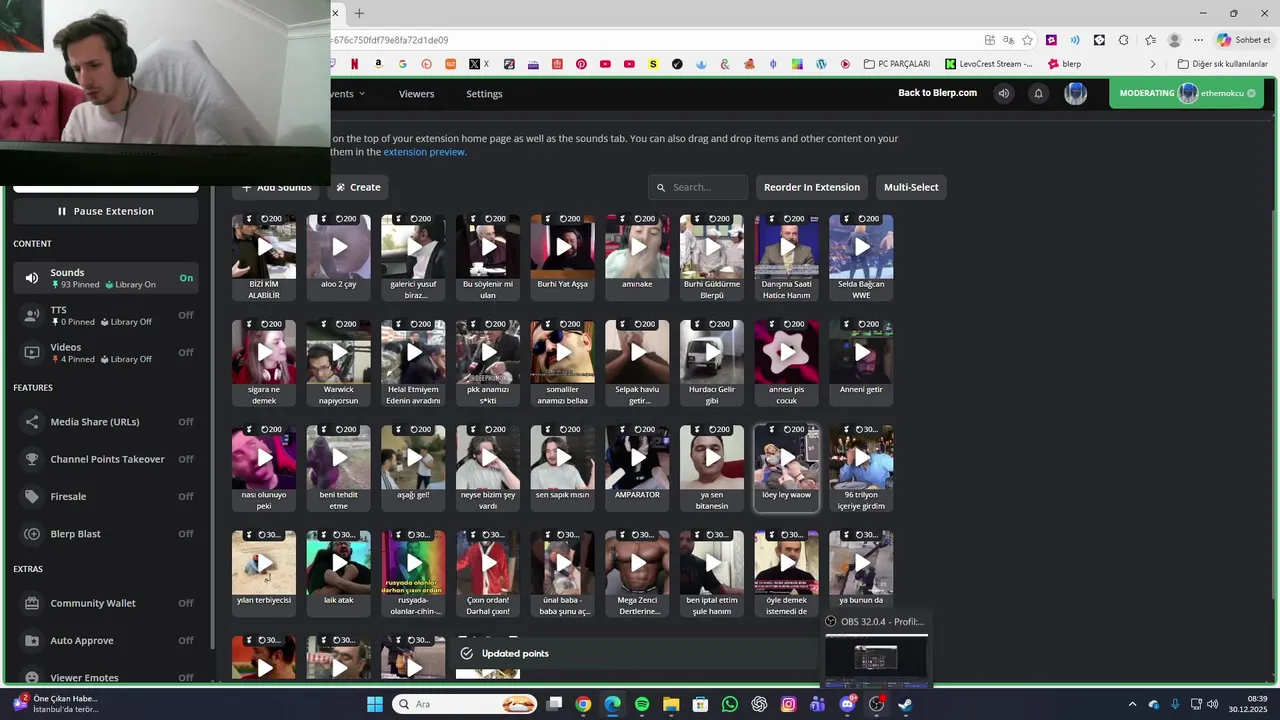This screenshot has width=1280, height=720.
Task: Click the Media Share share icon
Action: tap(32, 422)
